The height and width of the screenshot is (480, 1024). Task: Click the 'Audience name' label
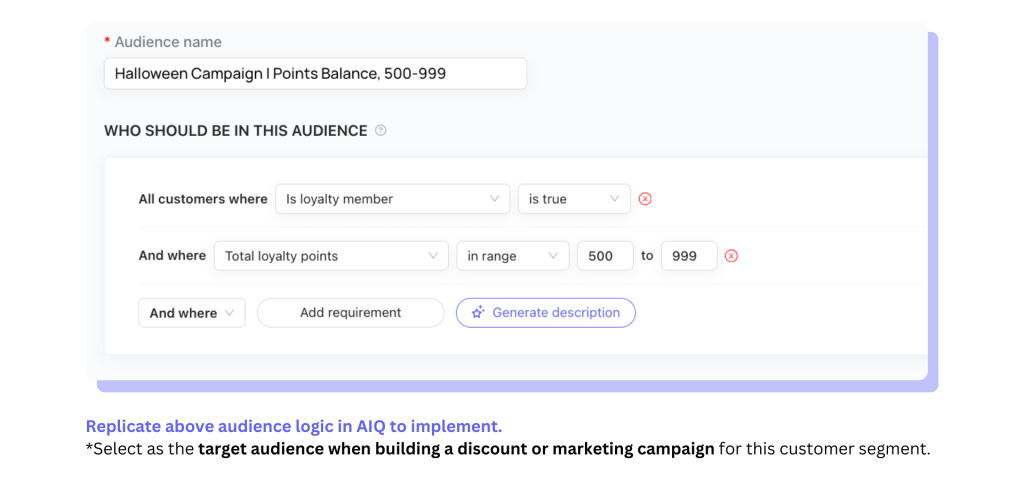(x=168, y=42)
